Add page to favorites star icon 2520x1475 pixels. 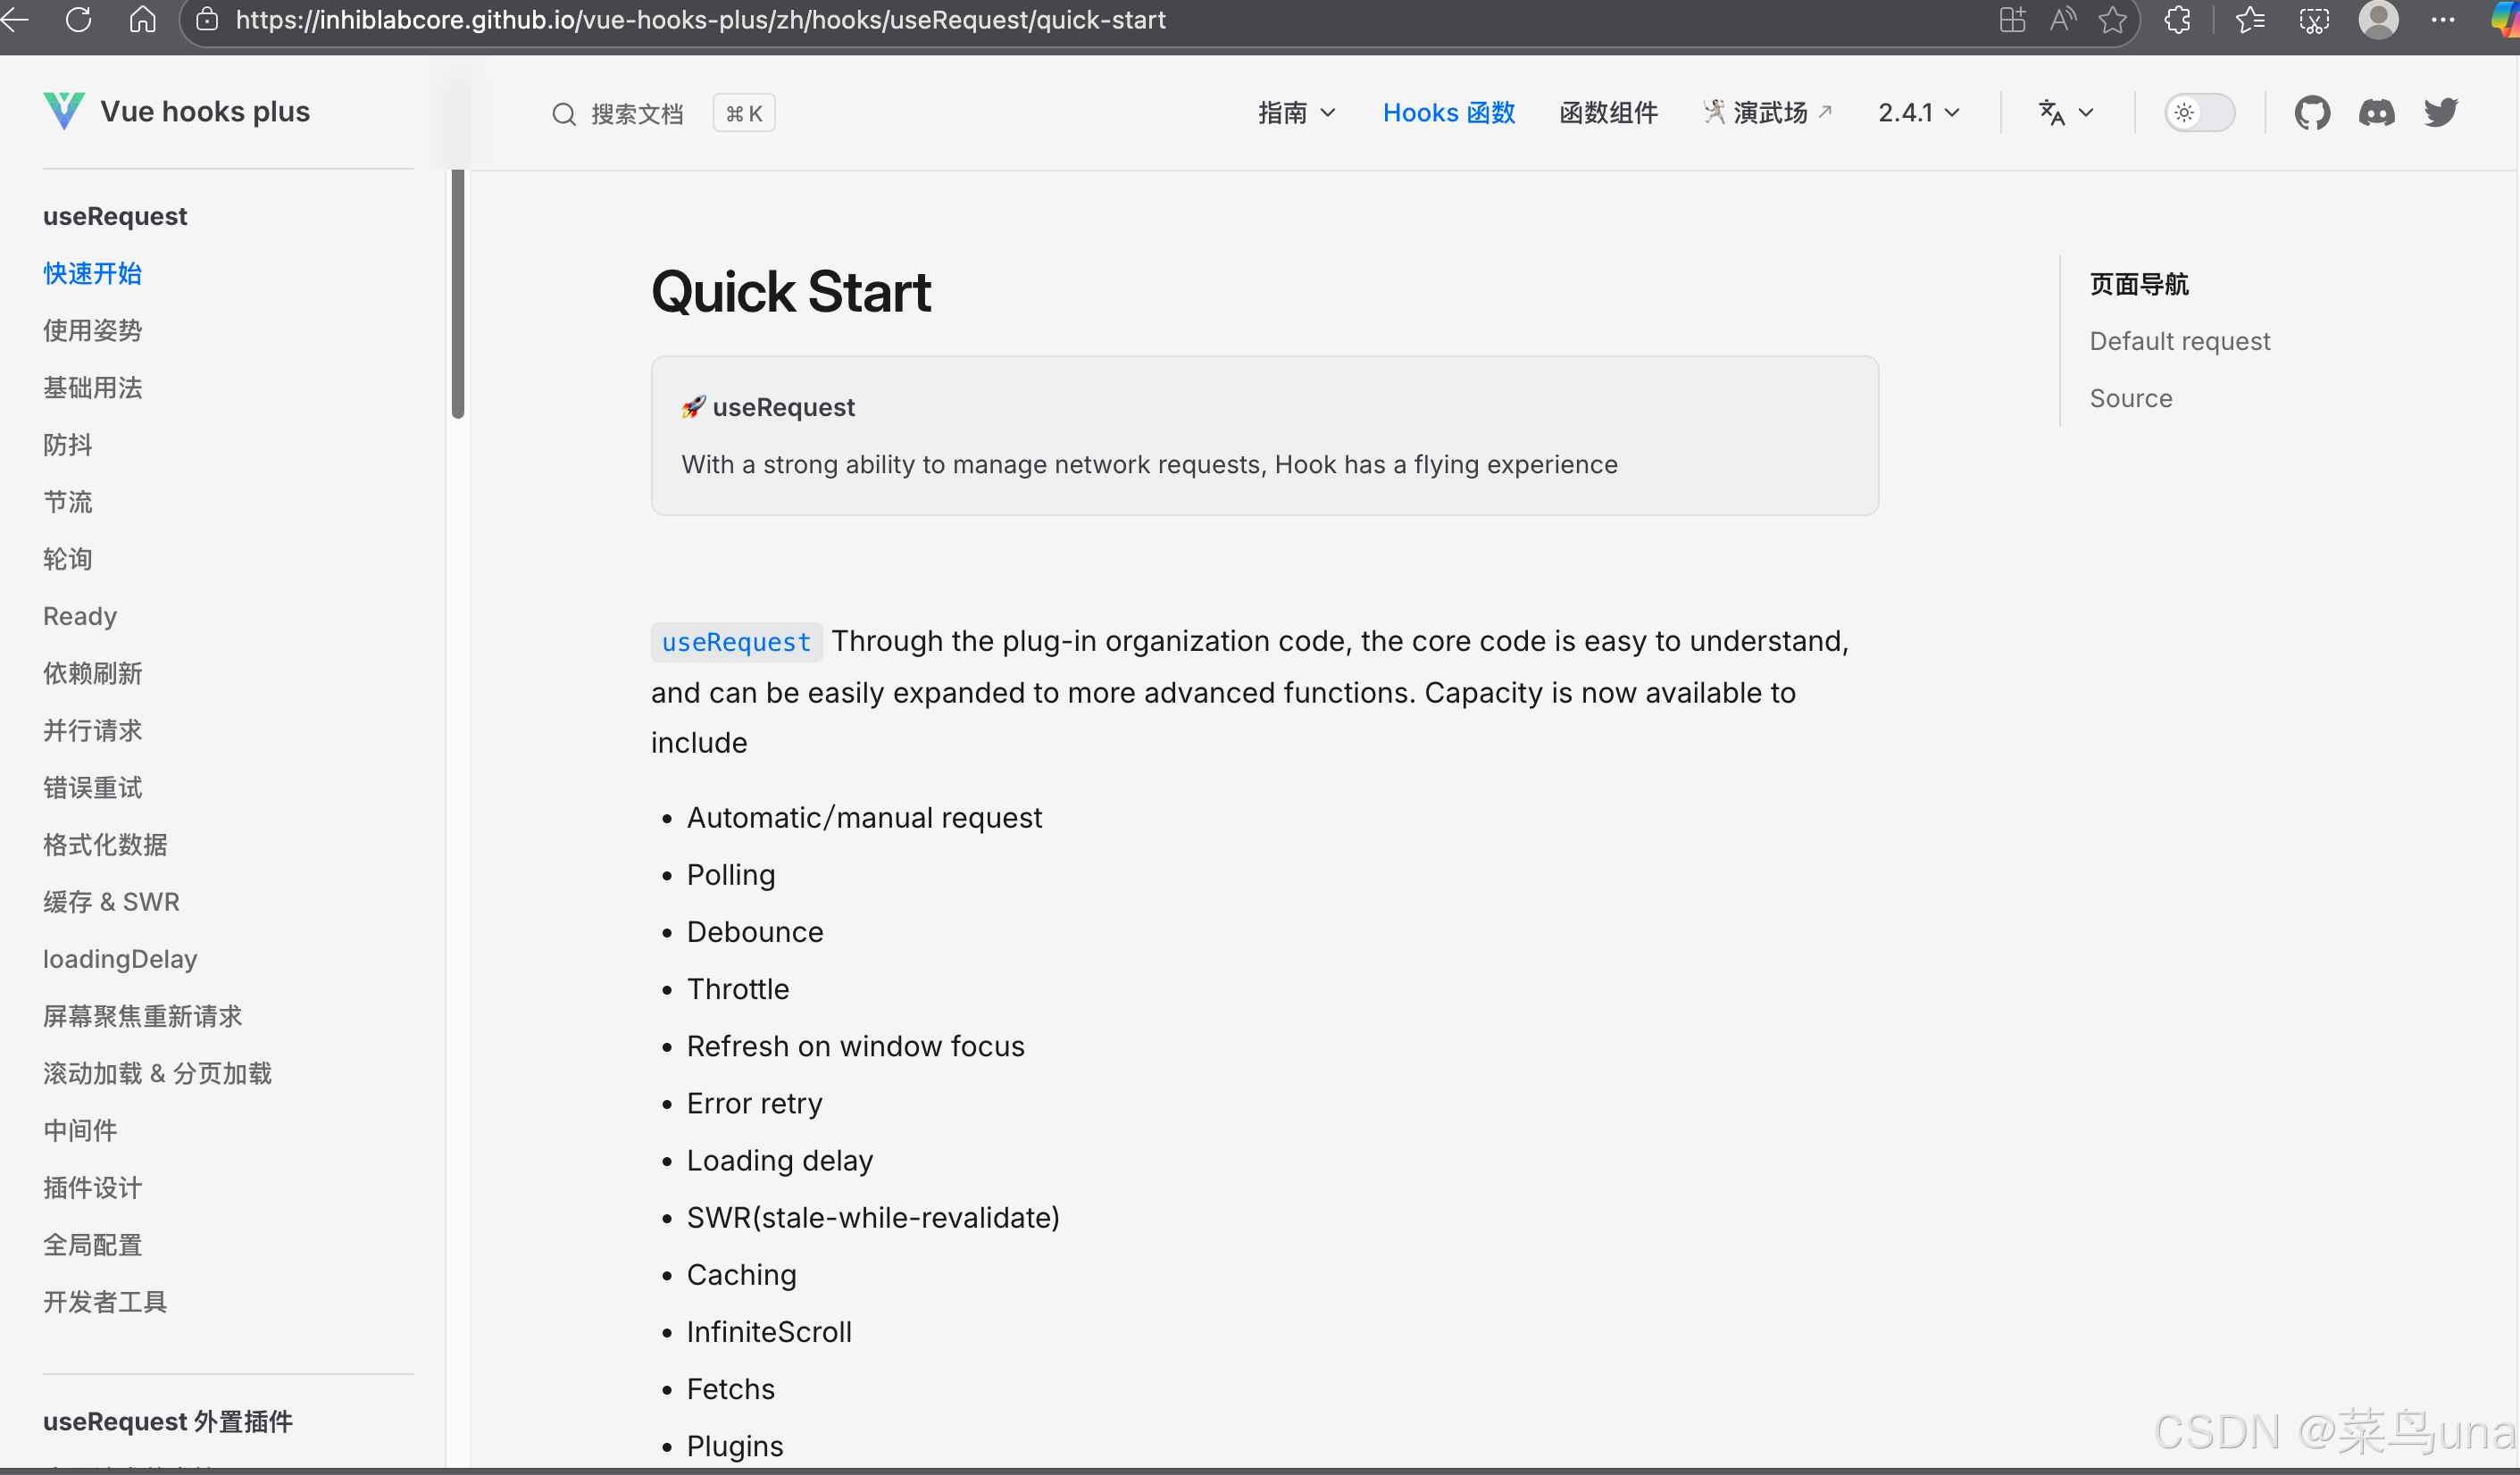pyautogui.click(x=2112, y=19)
